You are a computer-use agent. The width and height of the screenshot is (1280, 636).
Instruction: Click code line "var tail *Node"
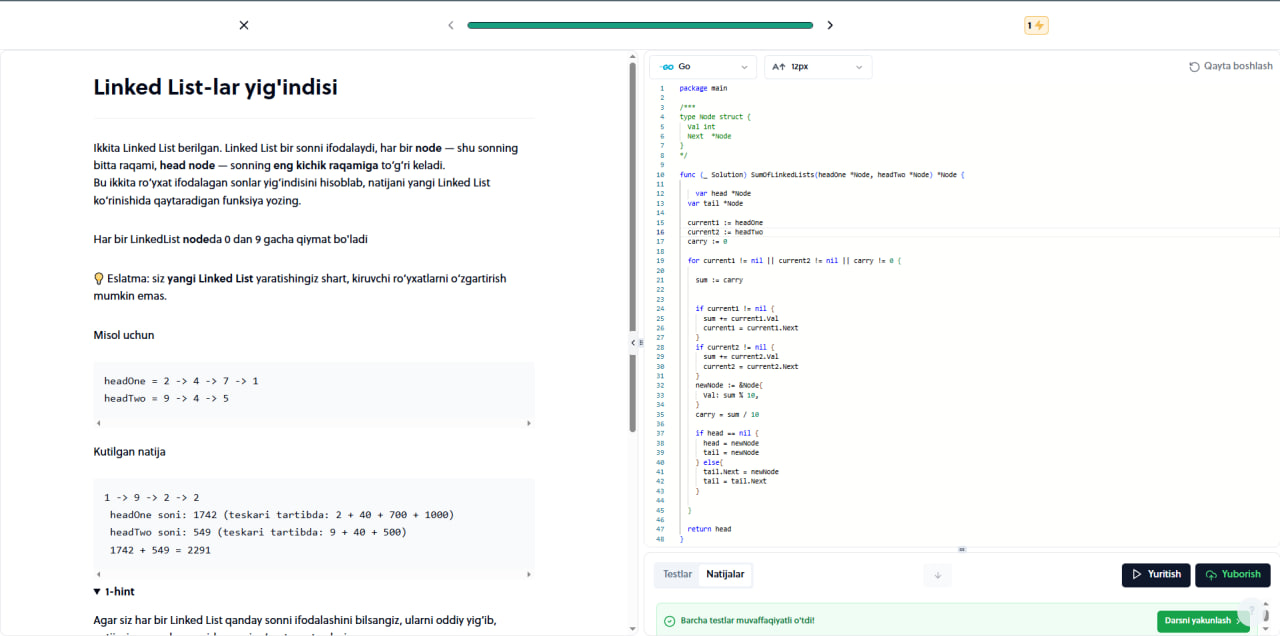[x=715, y=203]
